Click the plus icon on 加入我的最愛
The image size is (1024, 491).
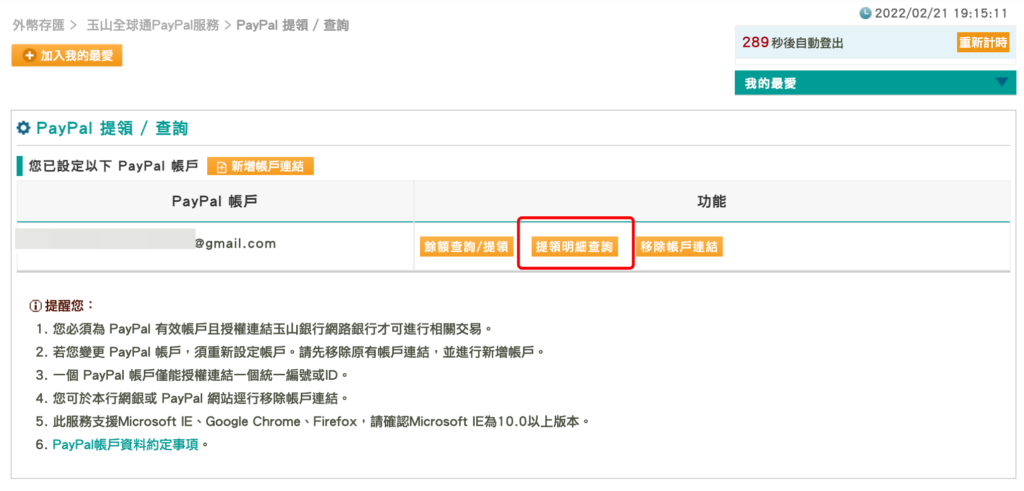coord(29,55)
